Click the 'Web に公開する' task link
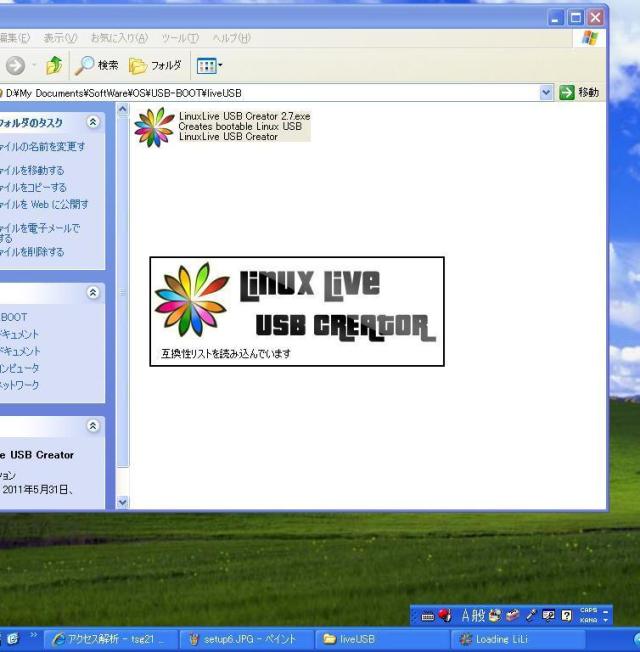Screen dimensions: 640x652 [x=50, y=204]
